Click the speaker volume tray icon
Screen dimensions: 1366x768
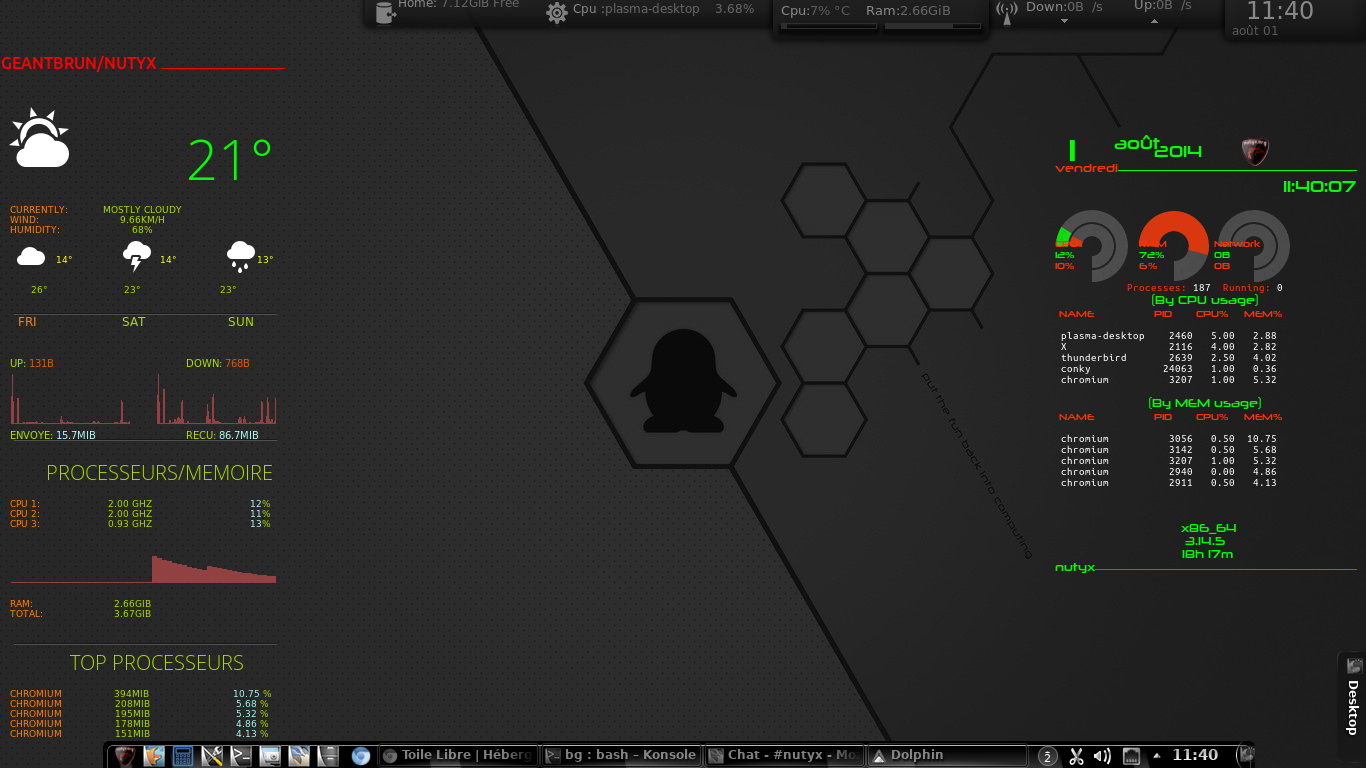[x=1103, y=756]
